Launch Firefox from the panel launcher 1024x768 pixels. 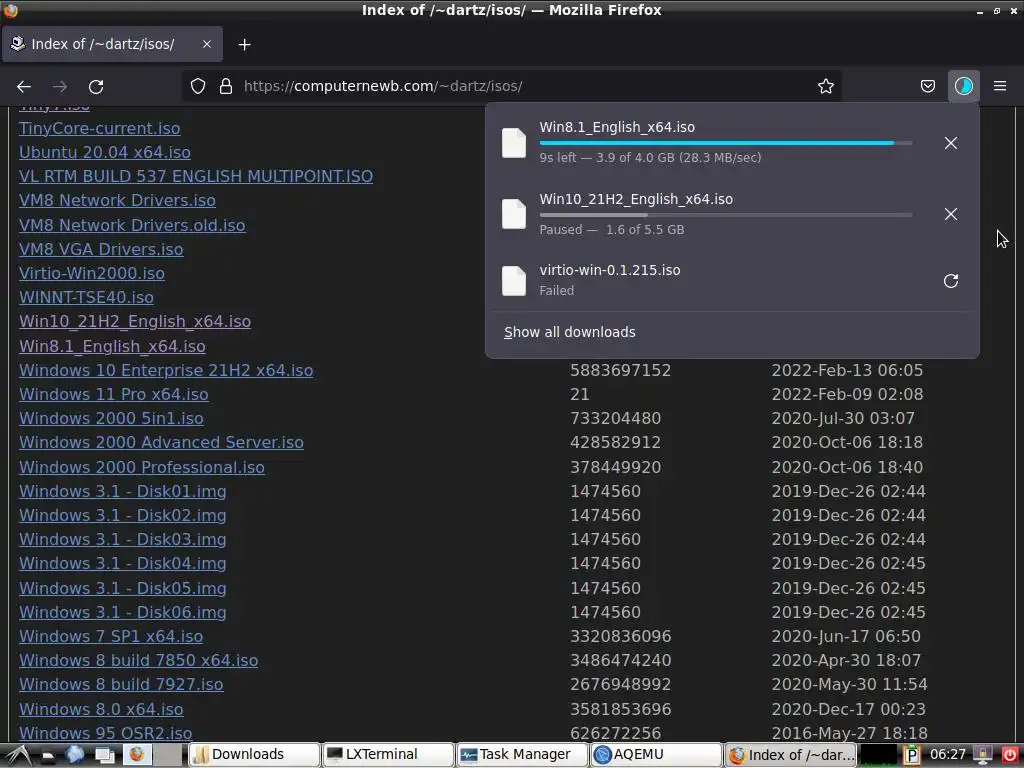[136, 755]
